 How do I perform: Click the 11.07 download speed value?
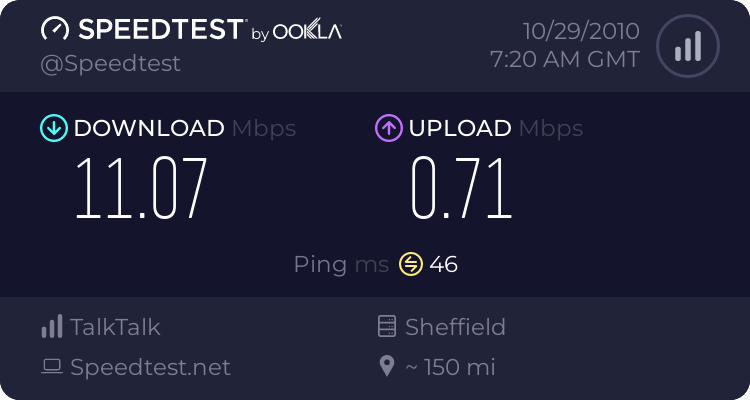[x=141, y=188]
